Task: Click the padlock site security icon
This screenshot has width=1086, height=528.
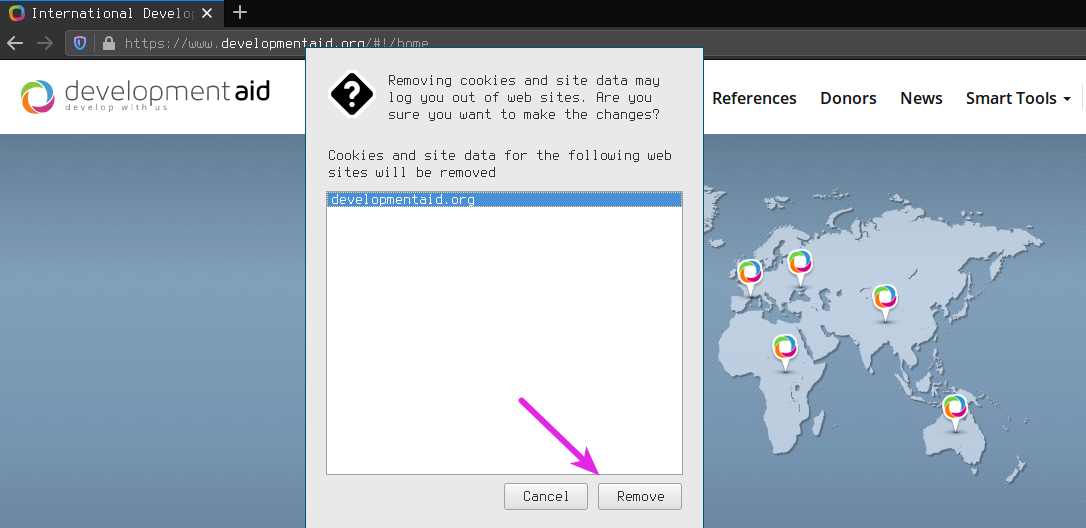Action: [x=108, y=43]
